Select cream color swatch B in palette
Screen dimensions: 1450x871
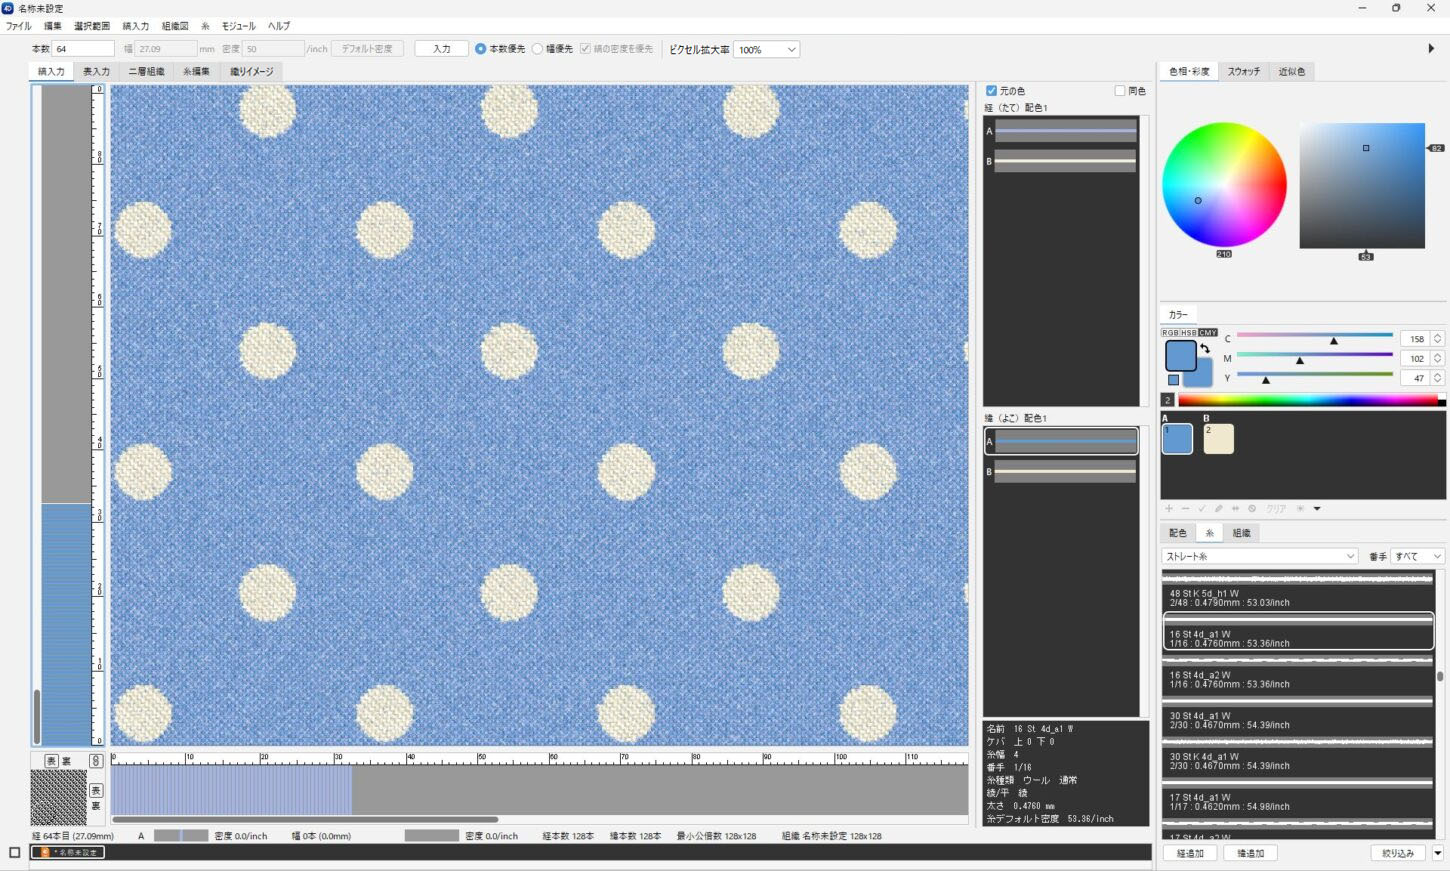1218,439
